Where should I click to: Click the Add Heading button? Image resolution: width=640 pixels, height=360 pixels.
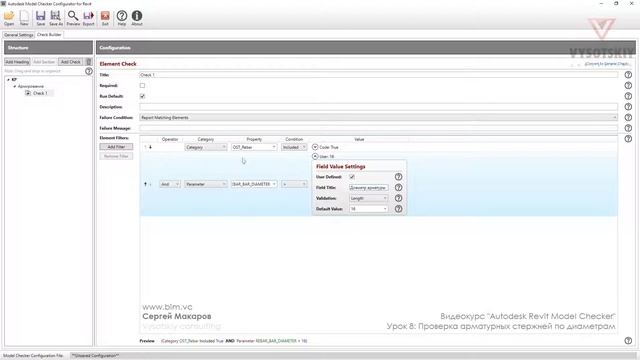click(x=17, y=62)
